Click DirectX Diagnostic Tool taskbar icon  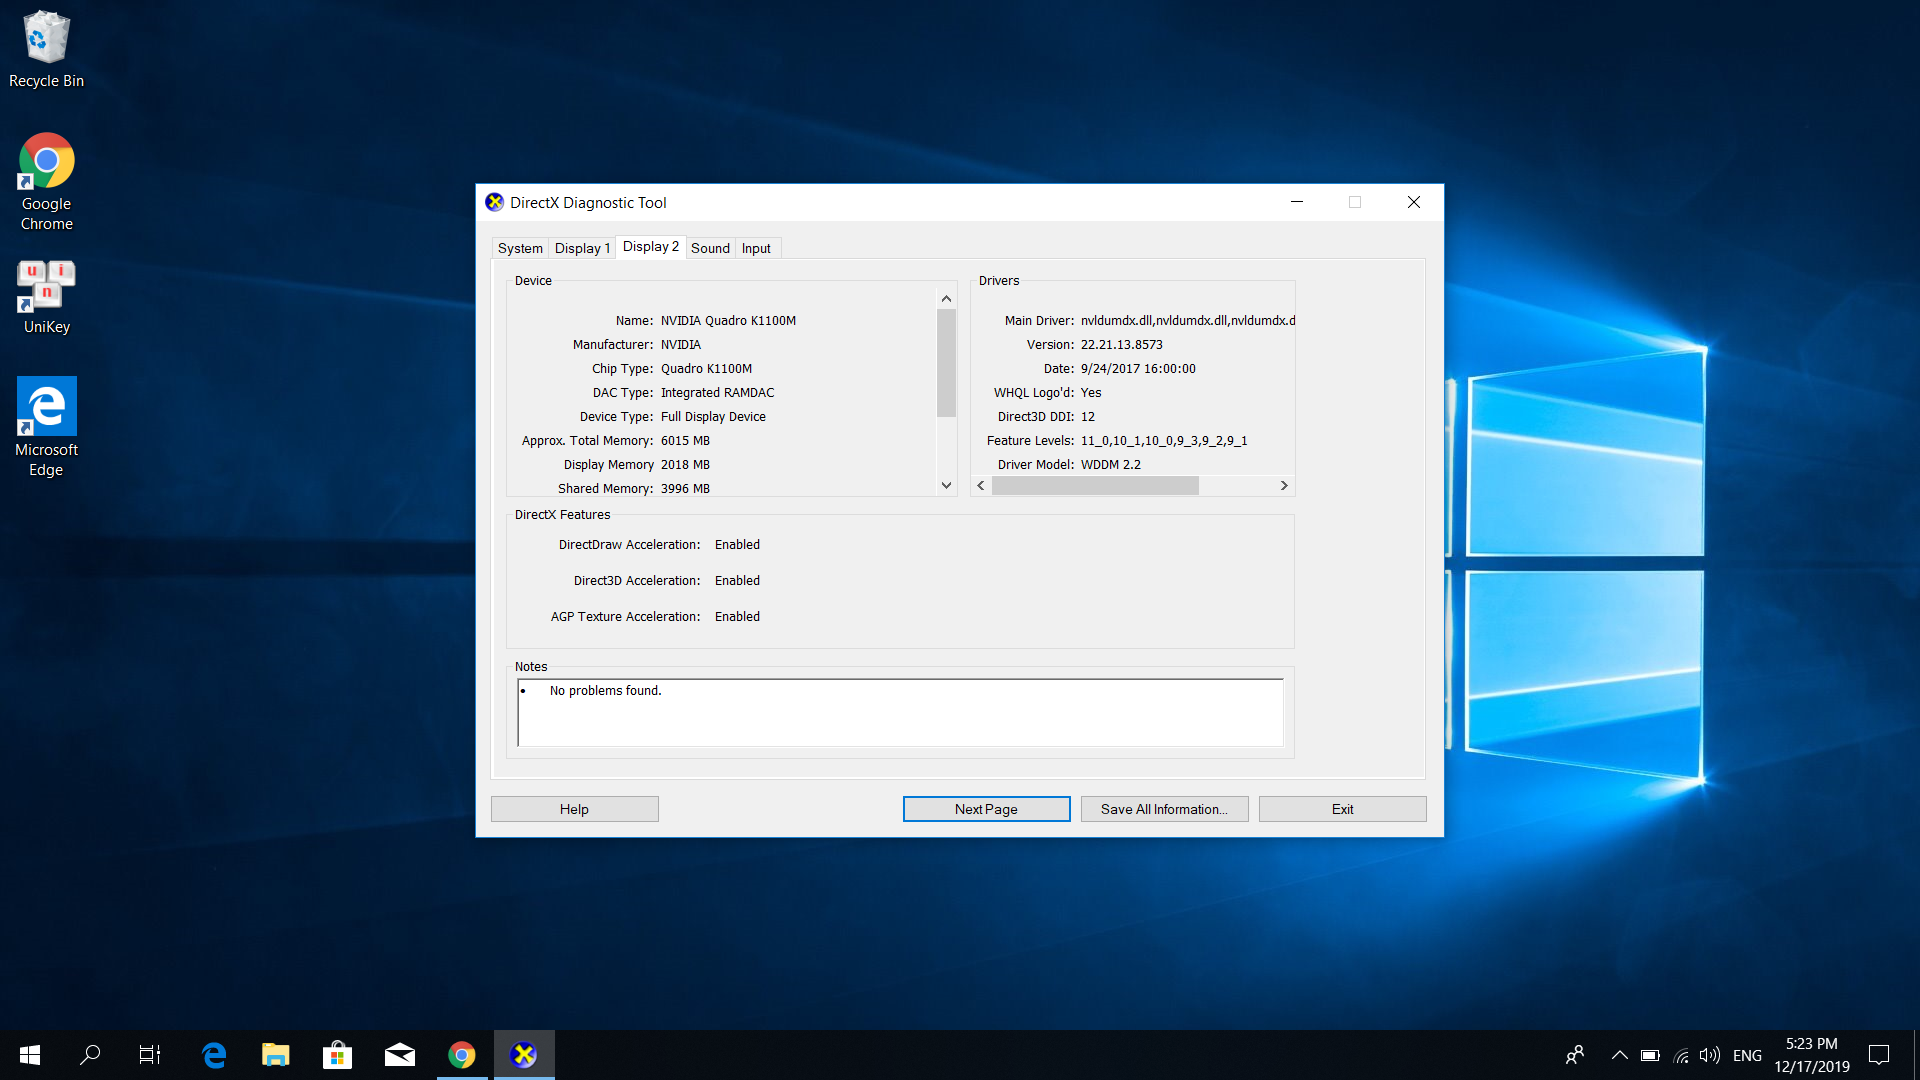click(524, 1055)
